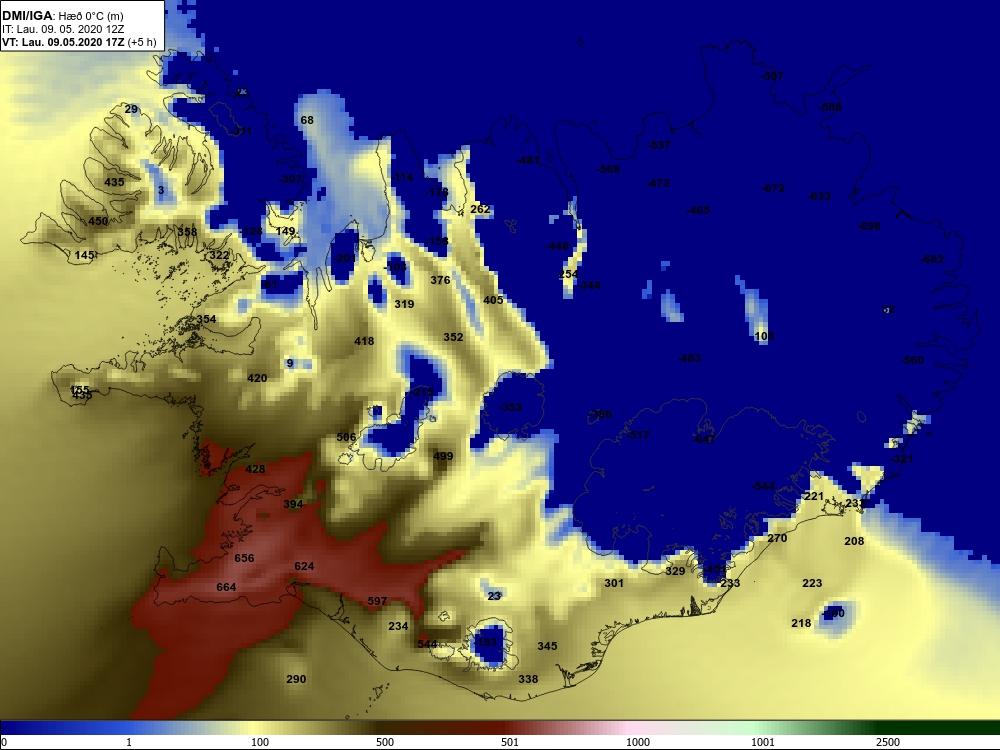This screenshot has width=1000, height=750.
Task: Click the map value 218
Action: coord(801,623)
